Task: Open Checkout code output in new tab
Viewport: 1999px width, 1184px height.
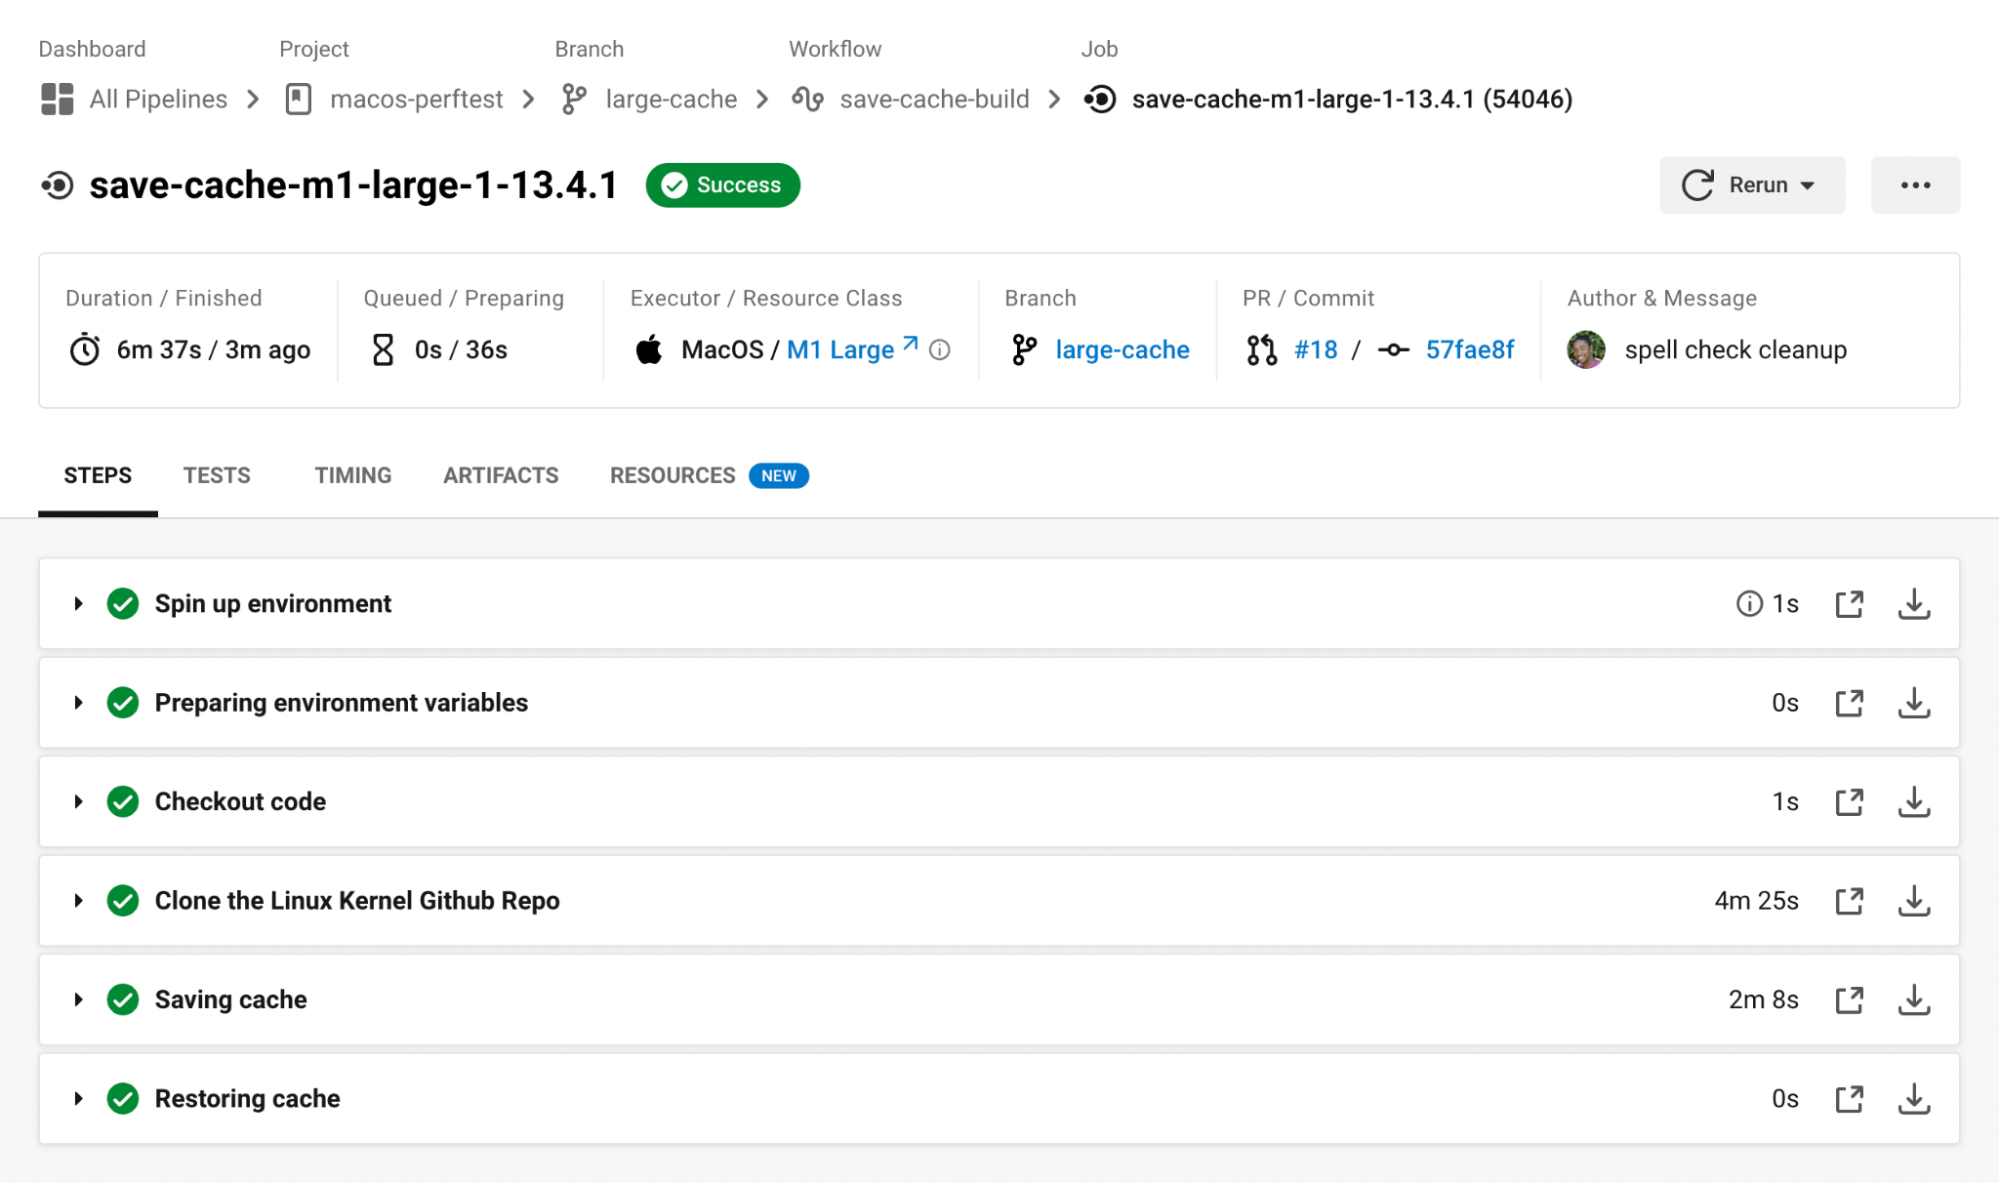Action: pyautogui.click(x=1849, y=801)
